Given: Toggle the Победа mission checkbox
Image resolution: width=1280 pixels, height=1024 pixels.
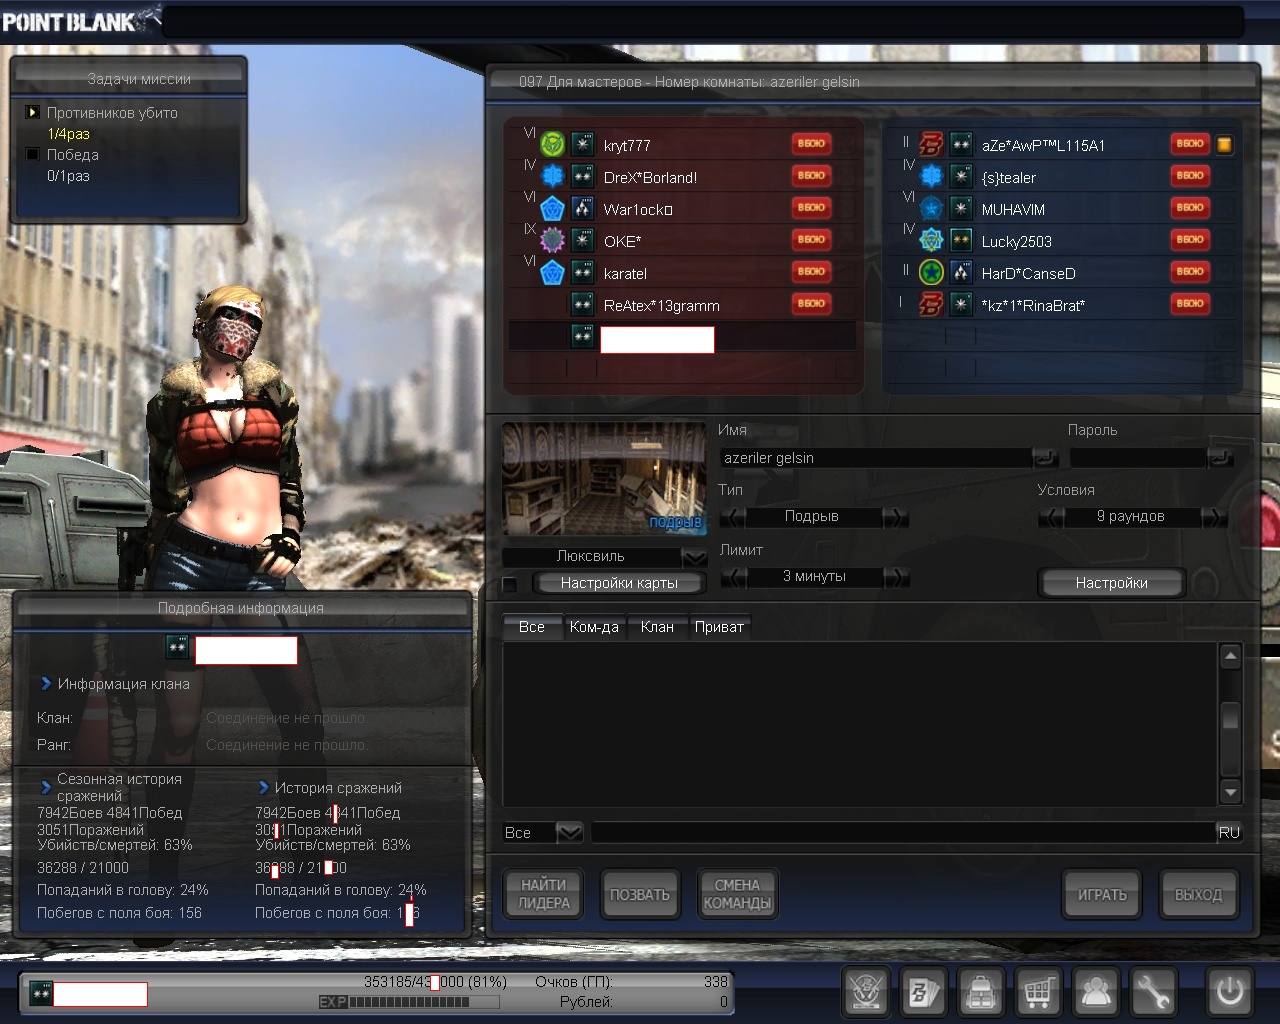Looking at the screenshot, I should point(33,155).
